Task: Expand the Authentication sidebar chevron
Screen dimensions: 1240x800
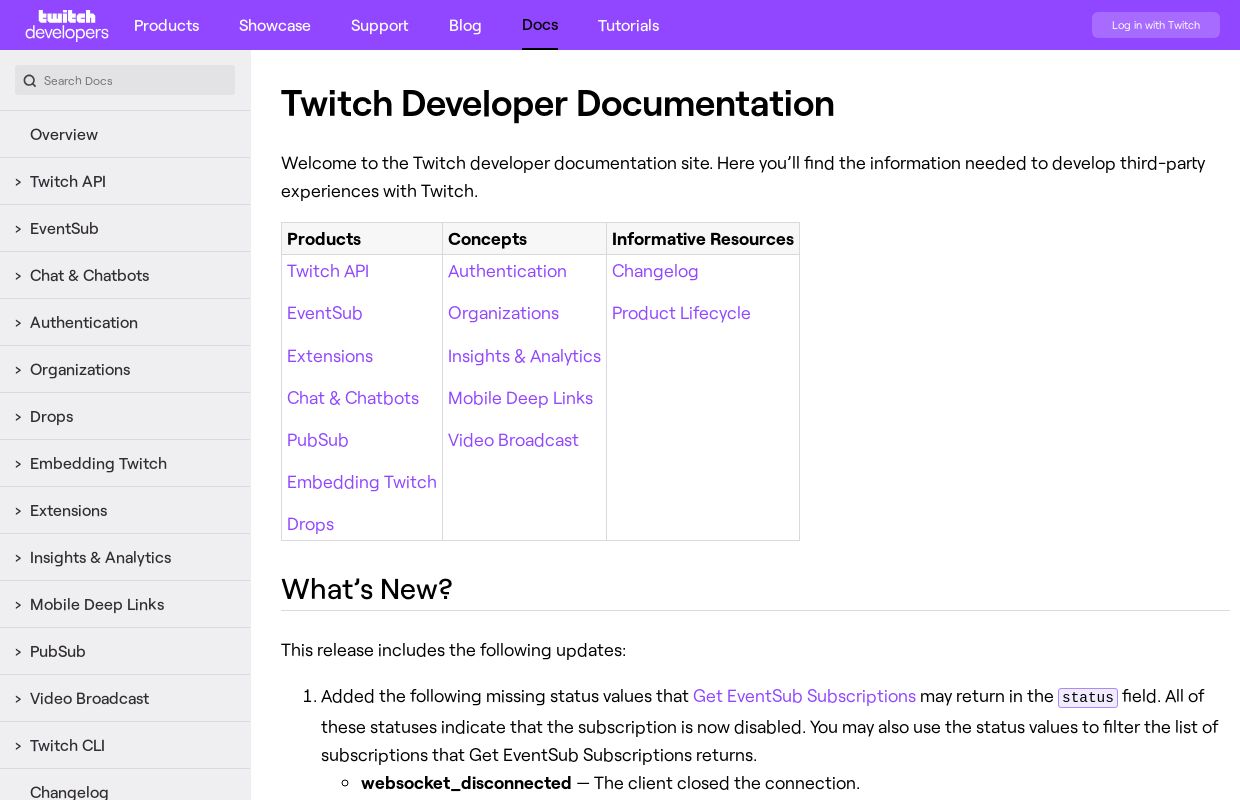Action: (18, 323)
